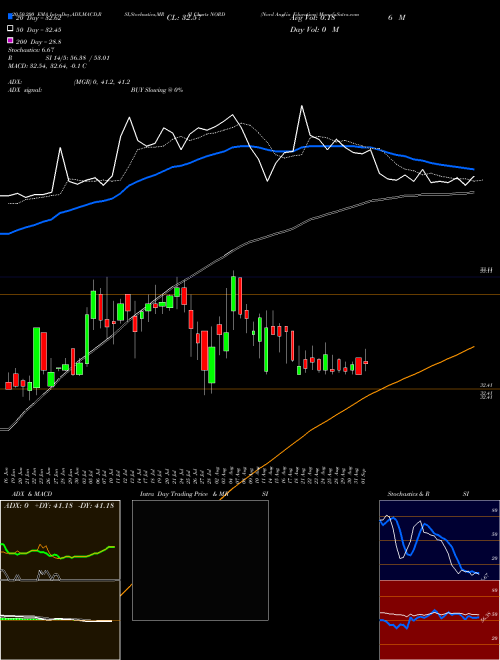Click the magenta 200 Day legend swatch
Image resolution: width=500 pixels, height=660 pixels.
(x=10, y=41)
